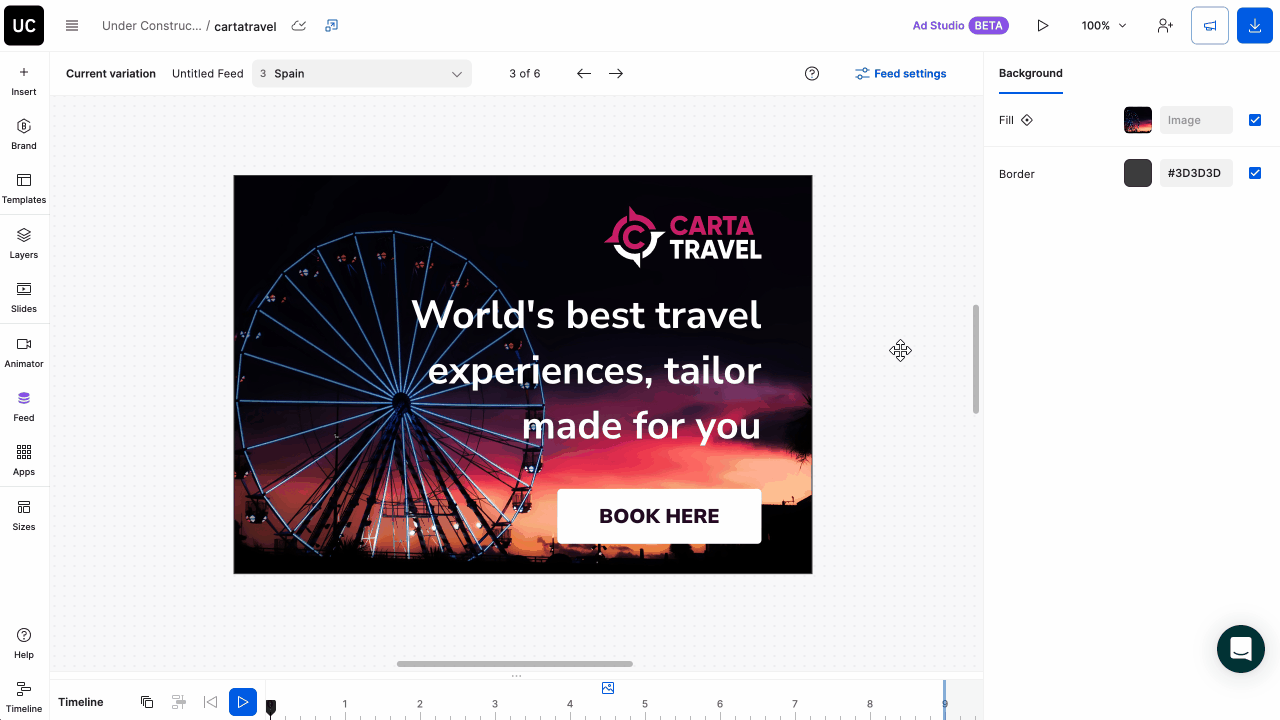Open the Brand panel
The height and width of the screenshot is (720, 1280).
(x=24, y=134)
